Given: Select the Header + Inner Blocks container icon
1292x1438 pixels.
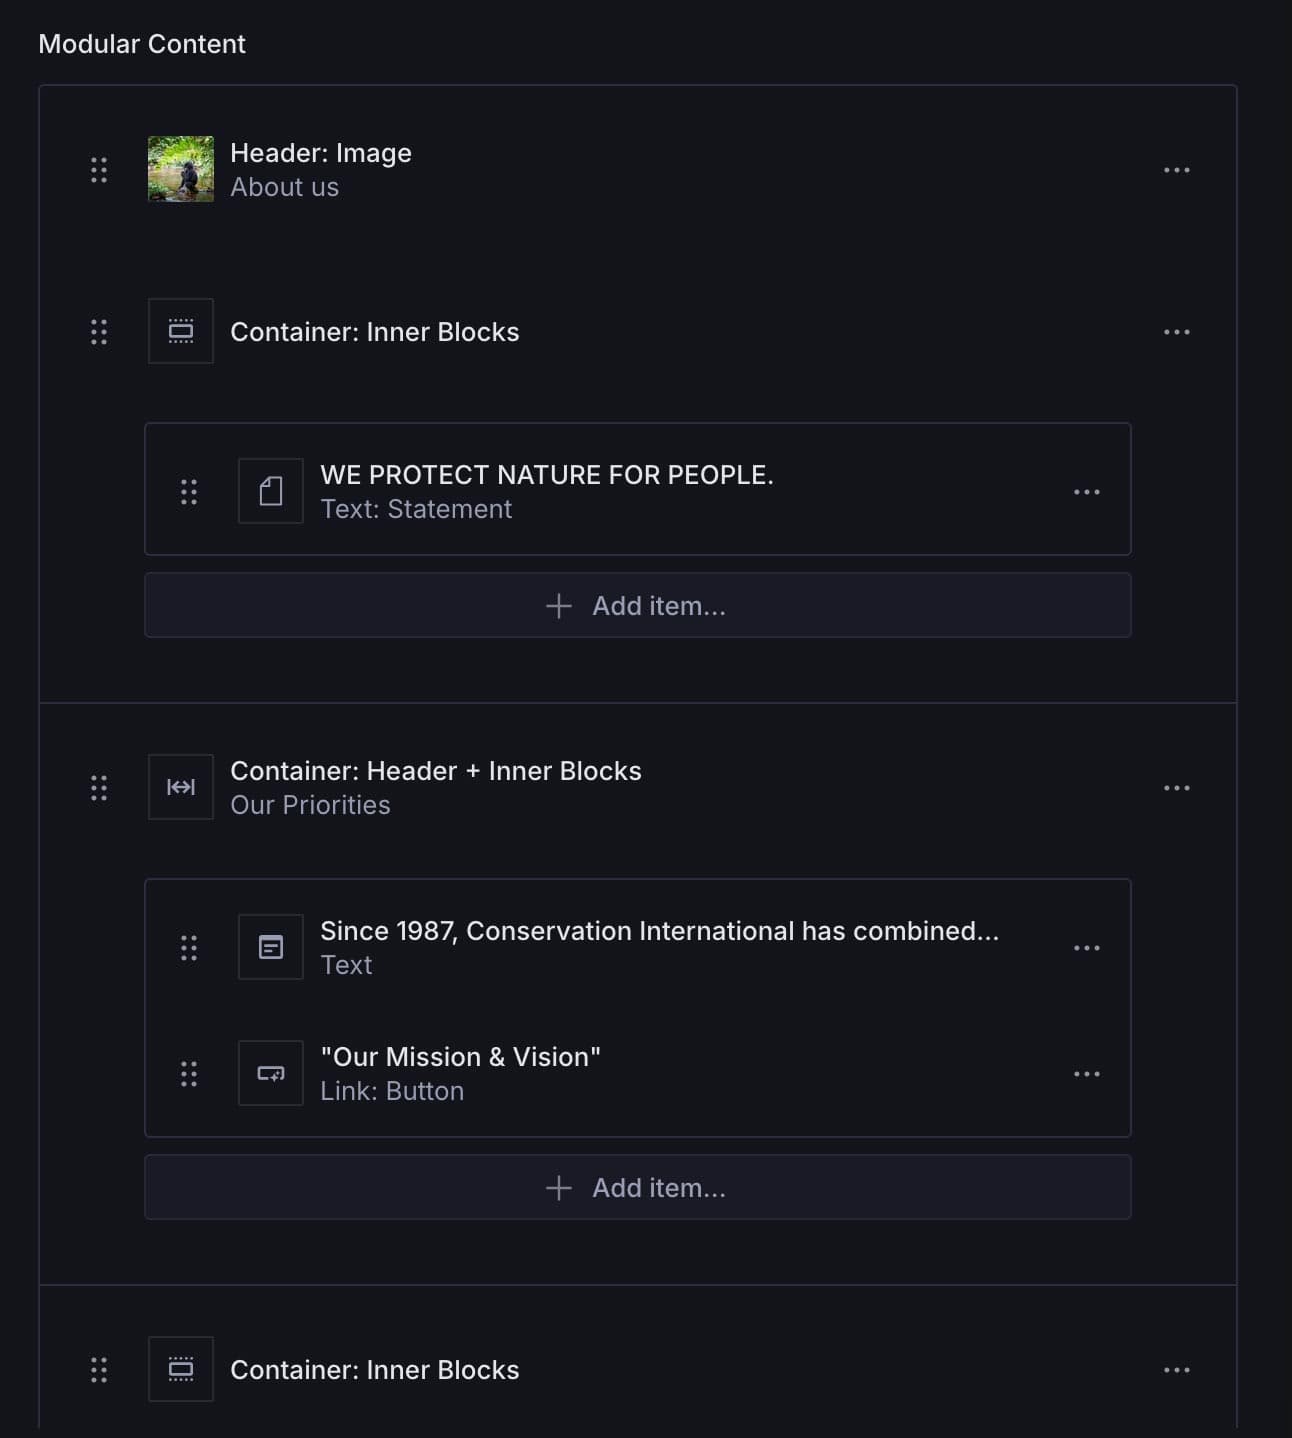Looking at the screenshot, I should click(x=180, y=787).
